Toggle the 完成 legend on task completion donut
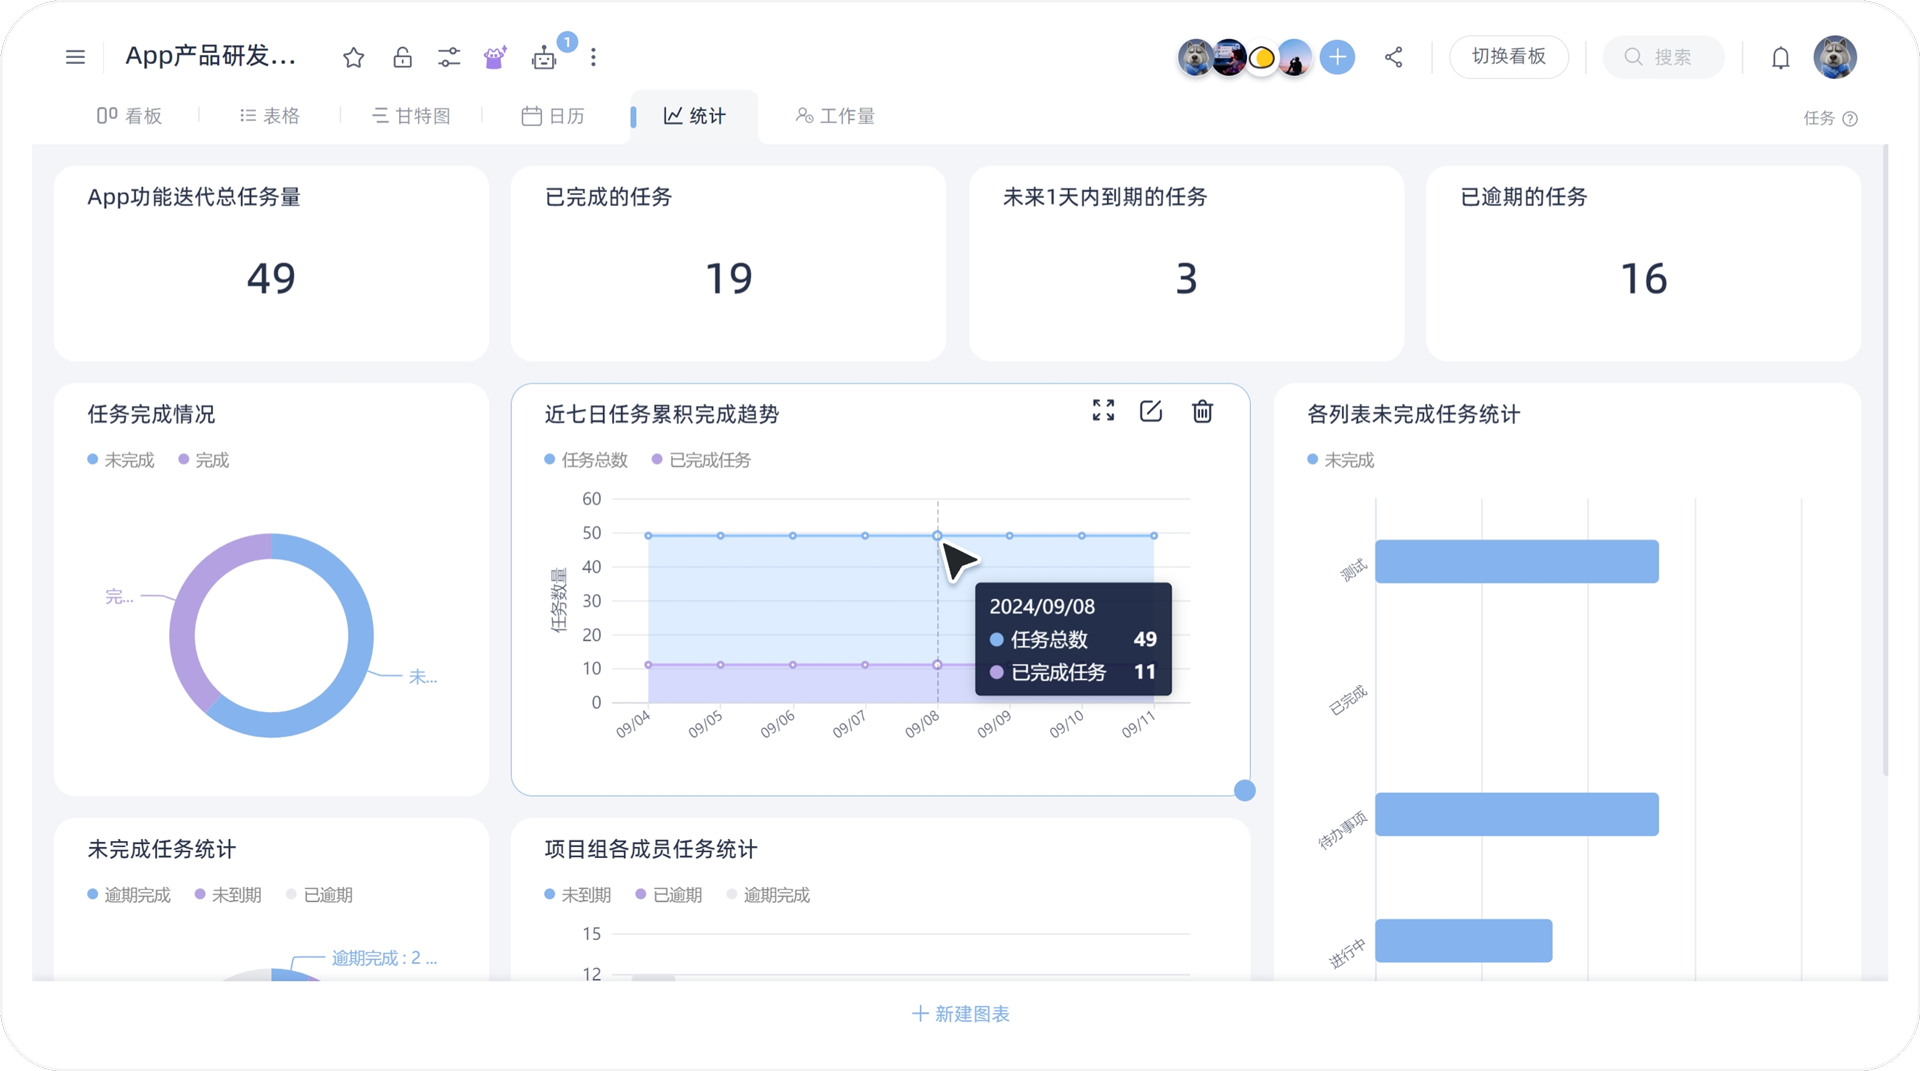The width and height of the screenshot is (1920, 1071). (x=203, y=459)
